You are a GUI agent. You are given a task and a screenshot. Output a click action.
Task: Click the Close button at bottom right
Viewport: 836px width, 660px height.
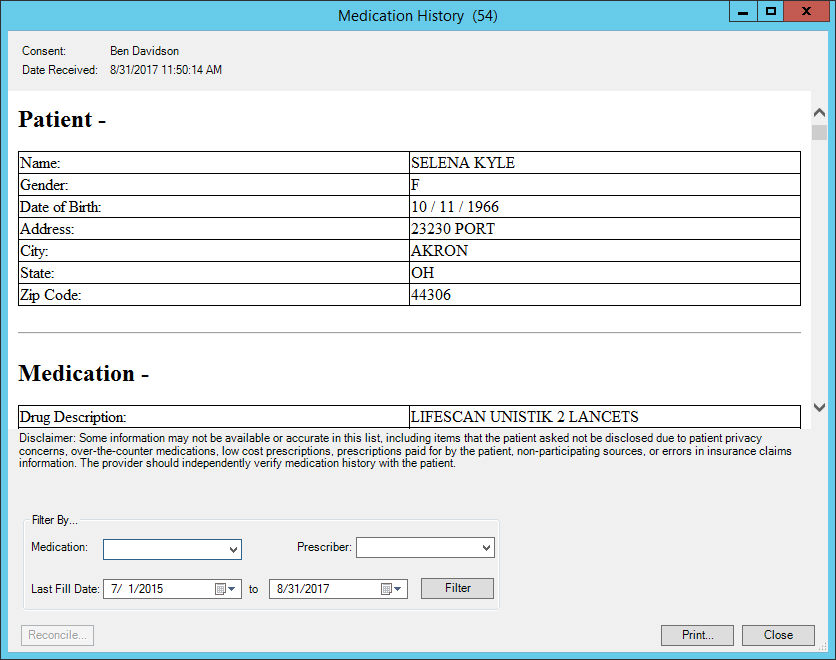778,635
